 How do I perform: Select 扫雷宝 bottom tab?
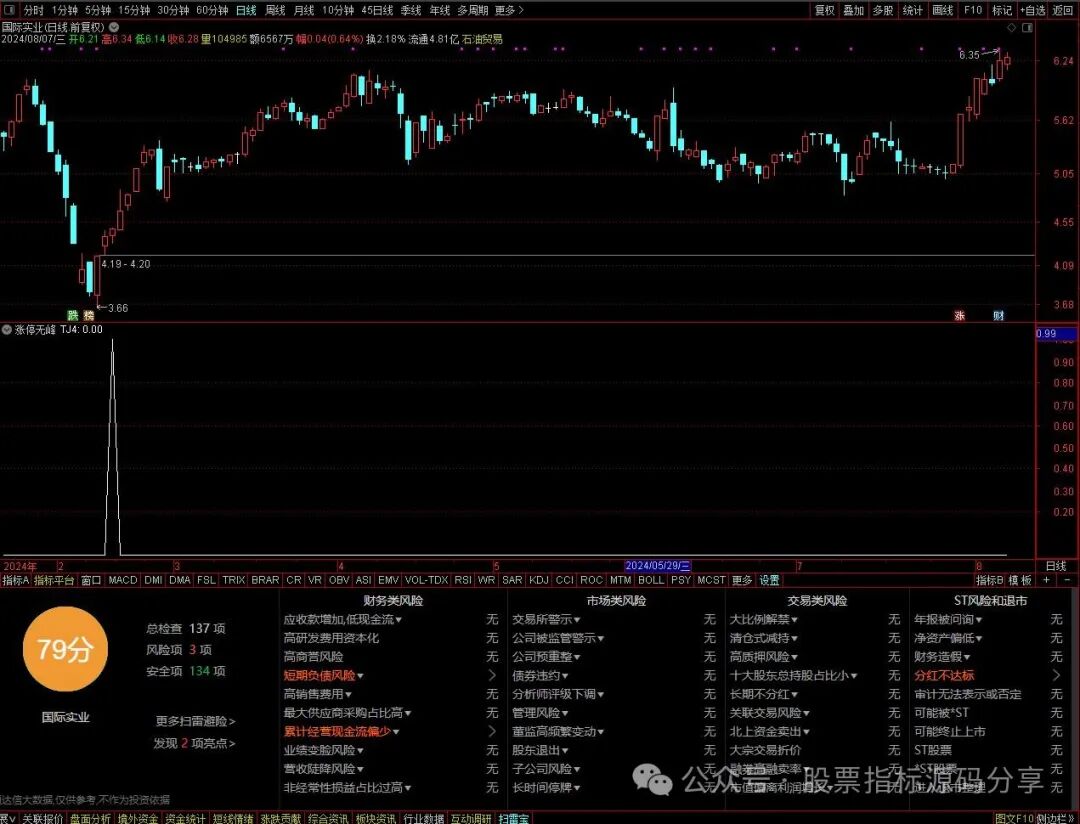514,818
